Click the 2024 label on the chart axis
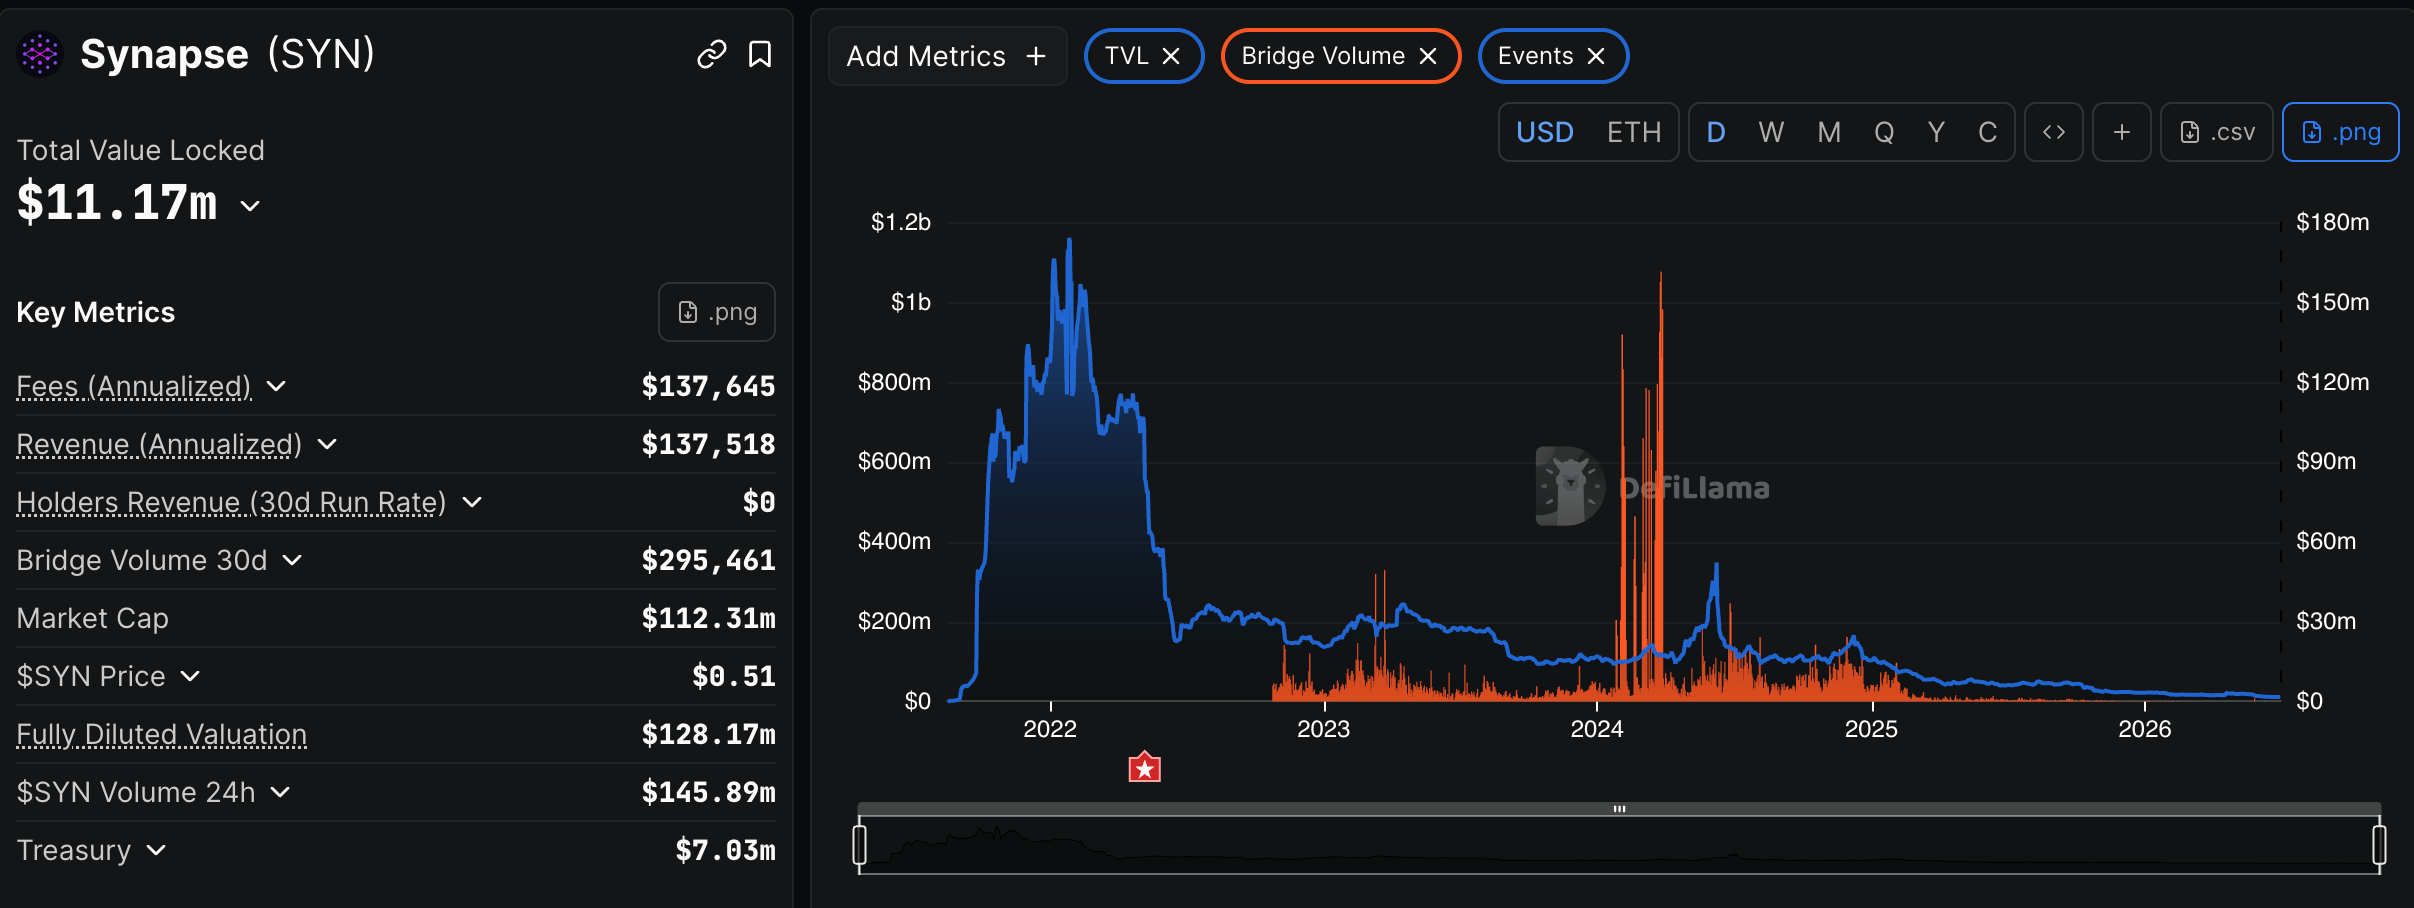 pos(1597,729)
